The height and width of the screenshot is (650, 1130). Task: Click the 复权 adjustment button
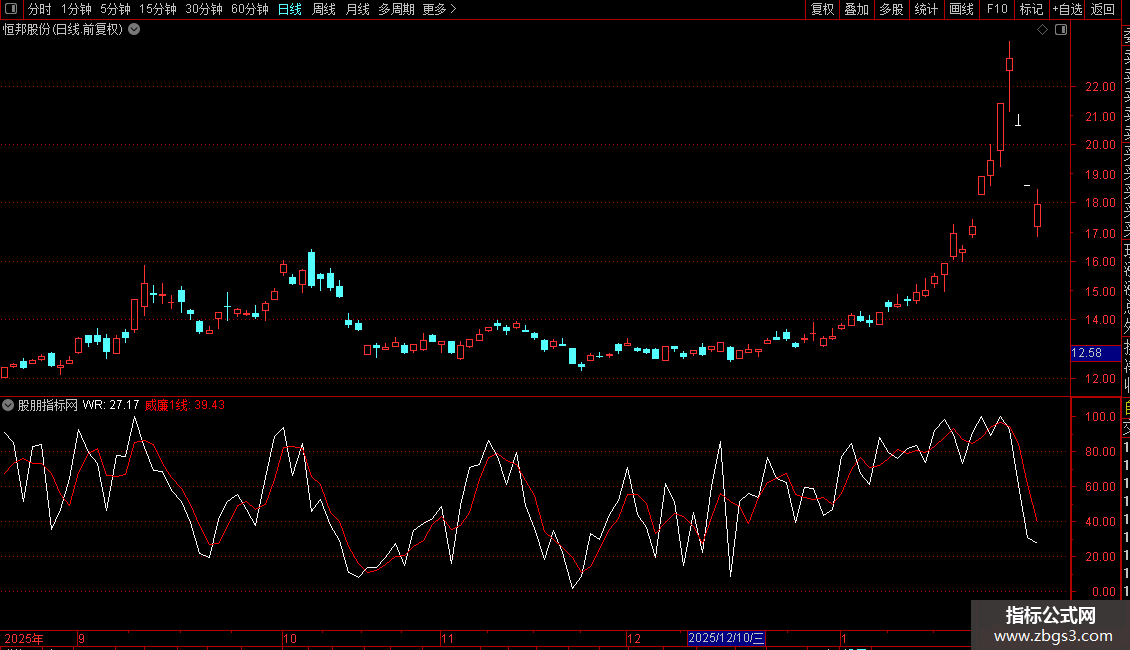(x=822, y=9)
